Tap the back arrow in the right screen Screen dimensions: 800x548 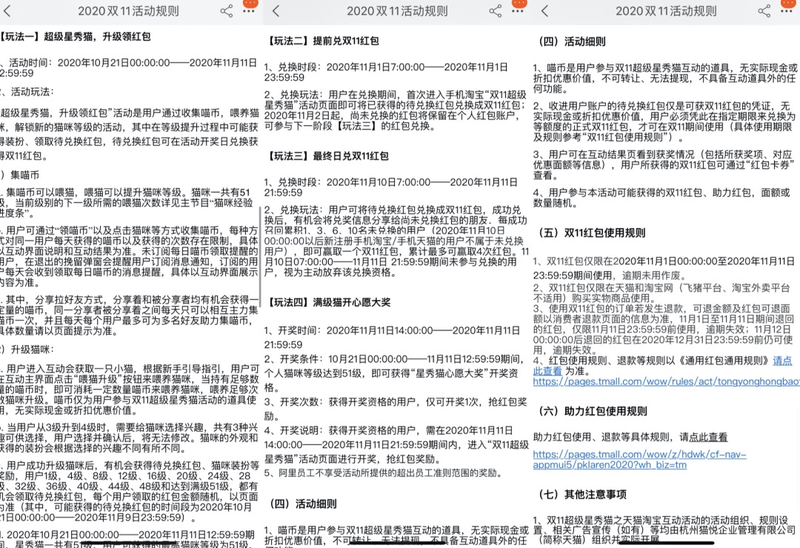pyautogui.click(x=545, y=11)
